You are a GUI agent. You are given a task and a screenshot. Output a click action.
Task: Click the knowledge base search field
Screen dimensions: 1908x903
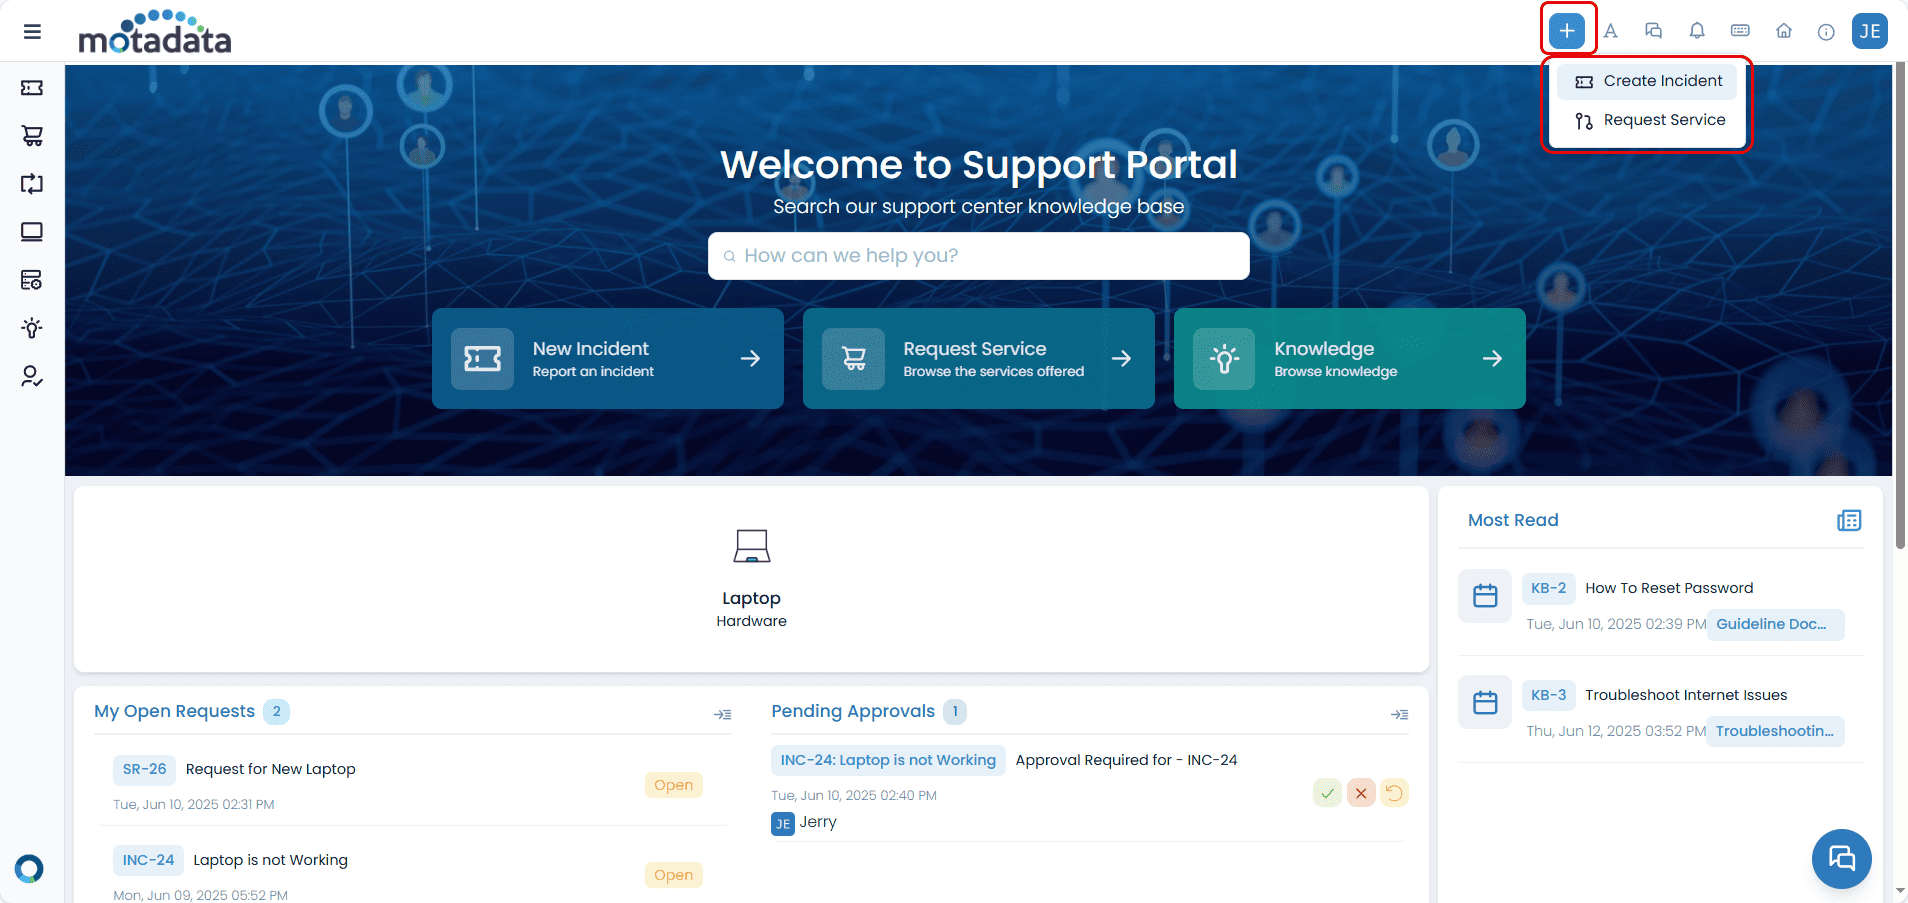point(978,256)
